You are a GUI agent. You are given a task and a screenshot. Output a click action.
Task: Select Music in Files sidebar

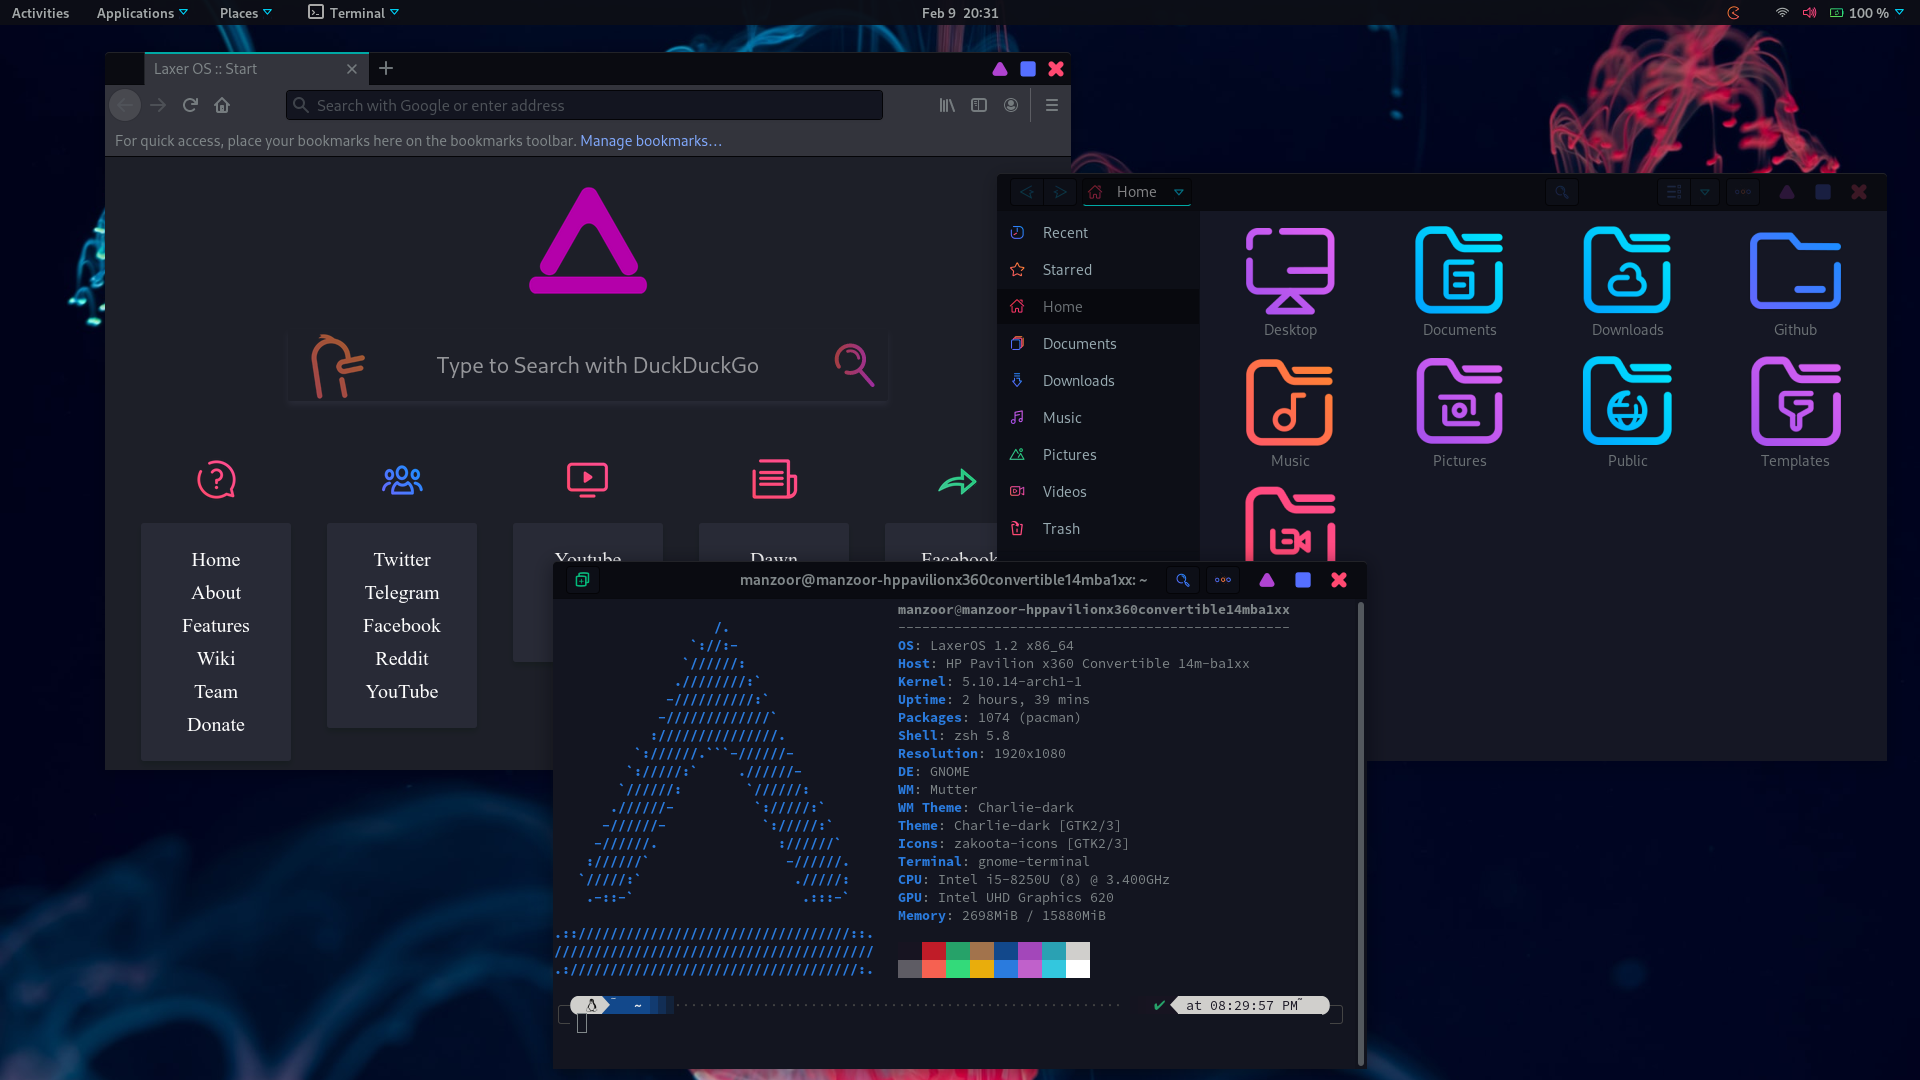pyautogui.click(x=1098, y=418)
